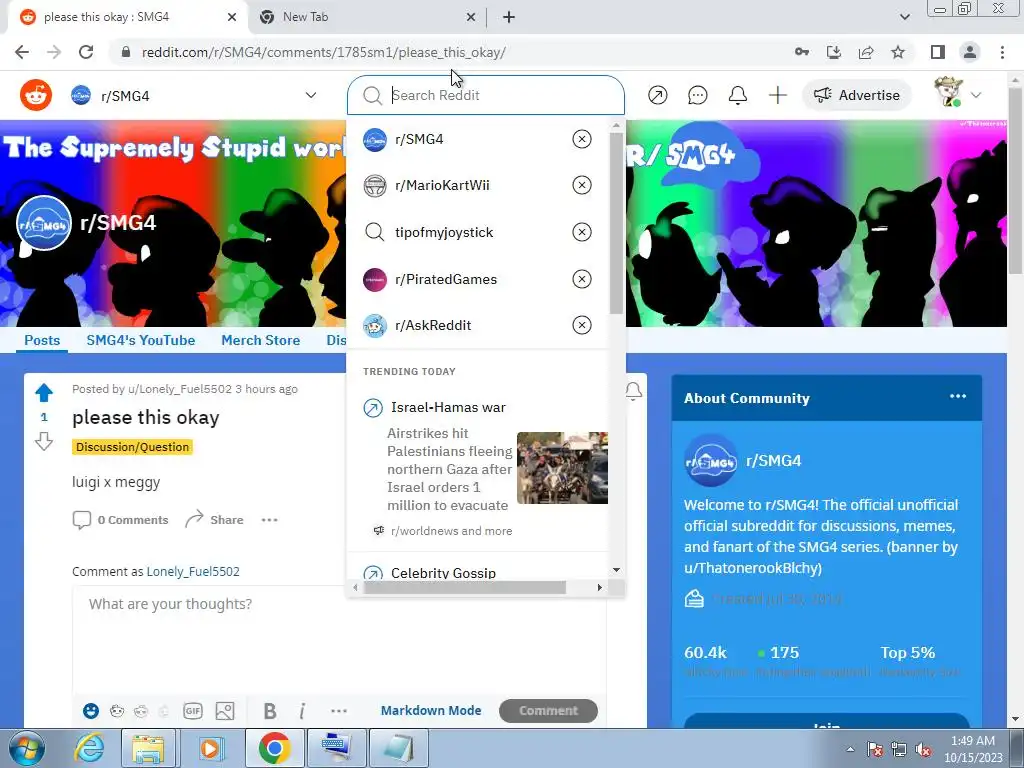Click the Share button on post
The height and width of the screenshot is (768, 1024).
(x=214, y=520)
